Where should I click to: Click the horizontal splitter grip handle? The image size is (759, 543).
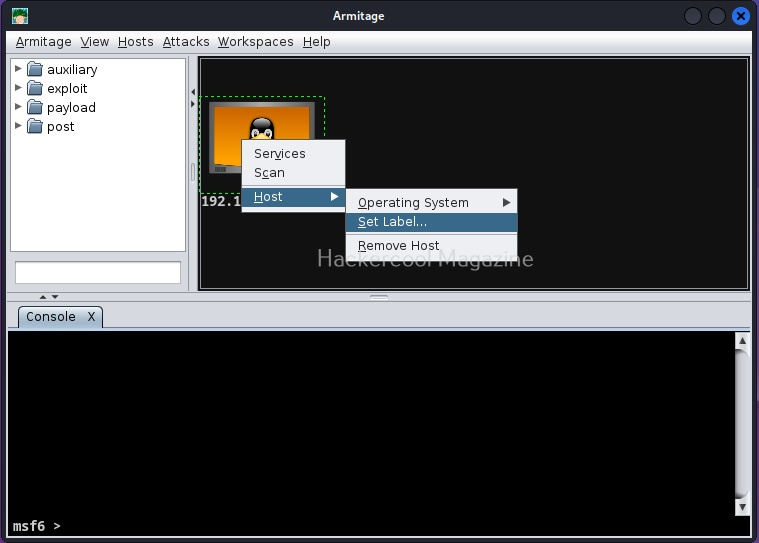click(x=379, y=298)
